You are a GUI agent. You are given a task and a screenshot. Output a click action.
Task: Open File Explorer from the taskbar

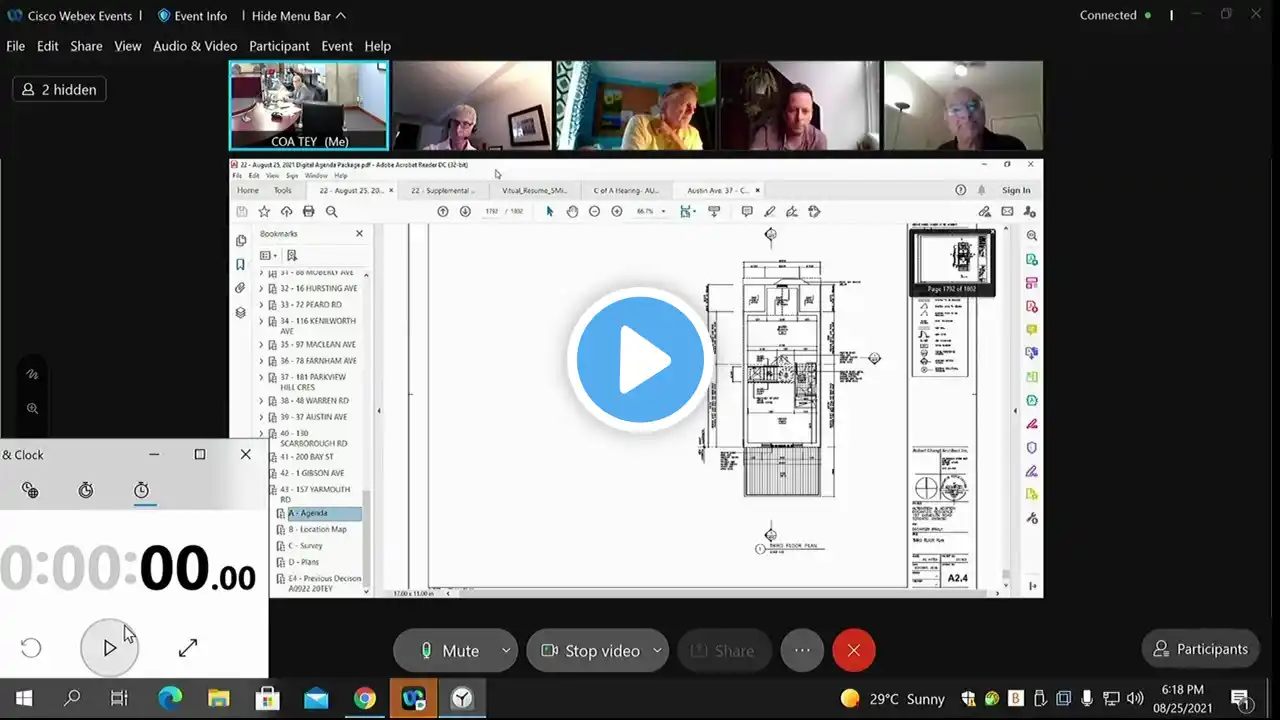219,698
